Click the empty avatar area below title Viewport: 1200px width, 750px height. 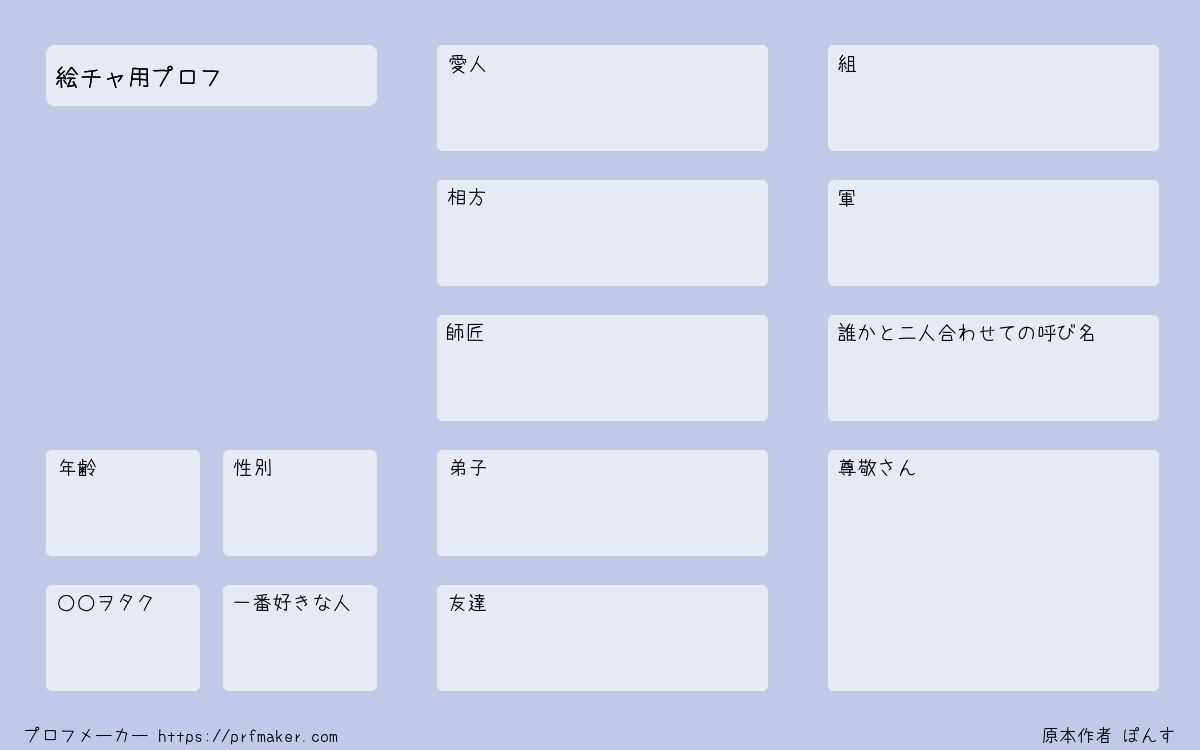tap(211, 277)
